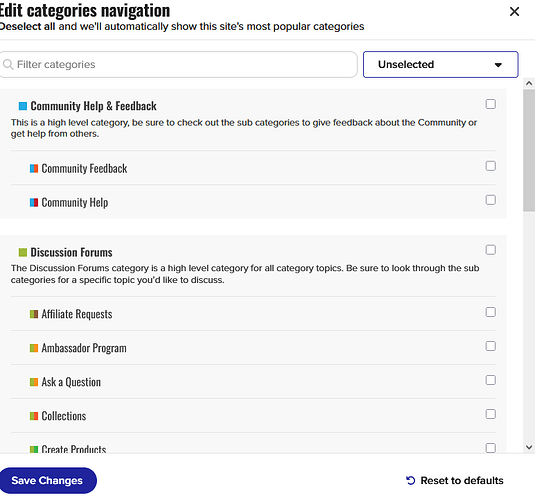Image resolution: width=535 pixels, height=500 pixels.
Task: Close the Edit categories navigation dialog
Action: (514, 12)
